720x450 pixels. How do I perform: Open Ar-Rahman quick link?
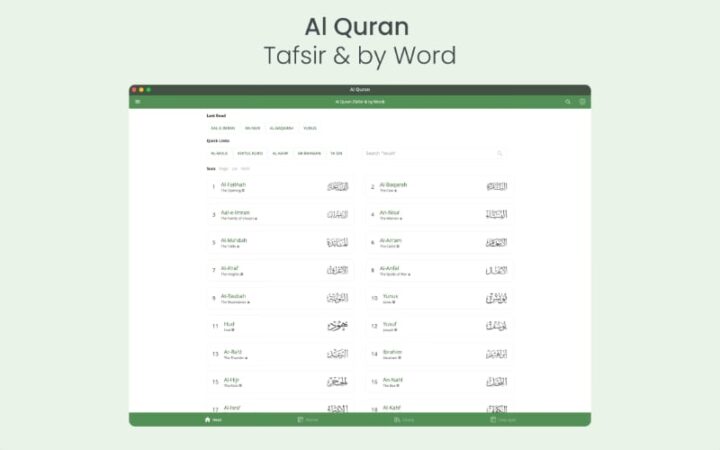coord(309,153)
